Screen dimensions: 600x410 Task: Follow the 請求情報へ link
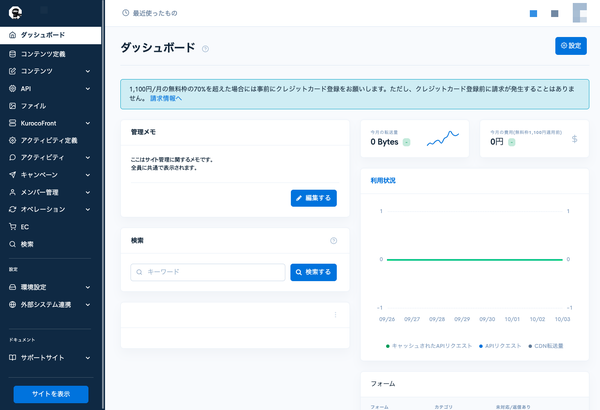tap(166, 98)
